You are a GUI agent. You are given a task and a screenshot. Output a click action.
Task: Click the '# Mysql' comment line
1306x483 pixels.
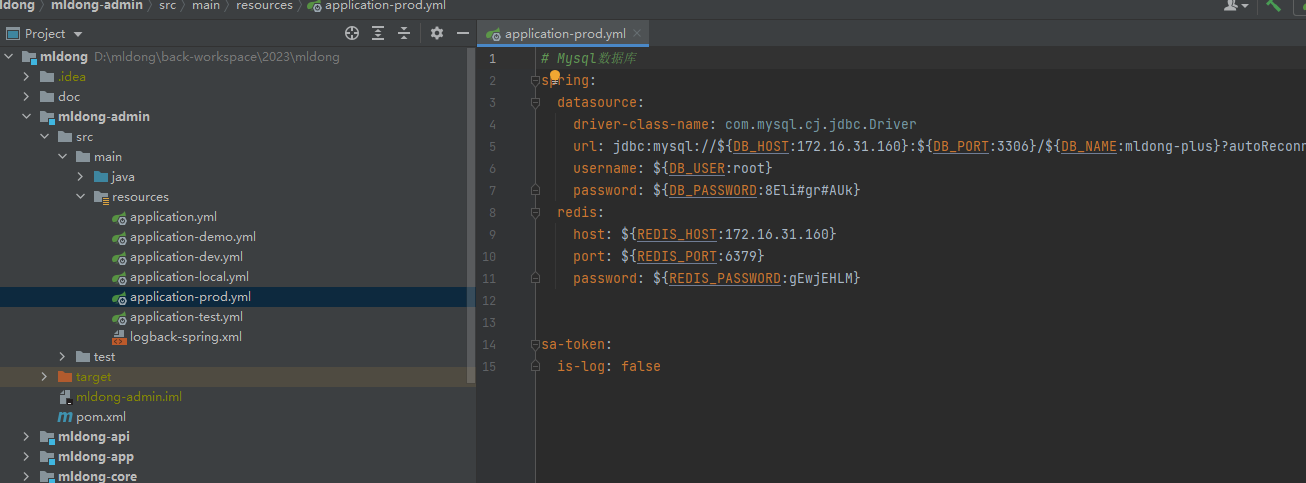(x=588, y=59)
